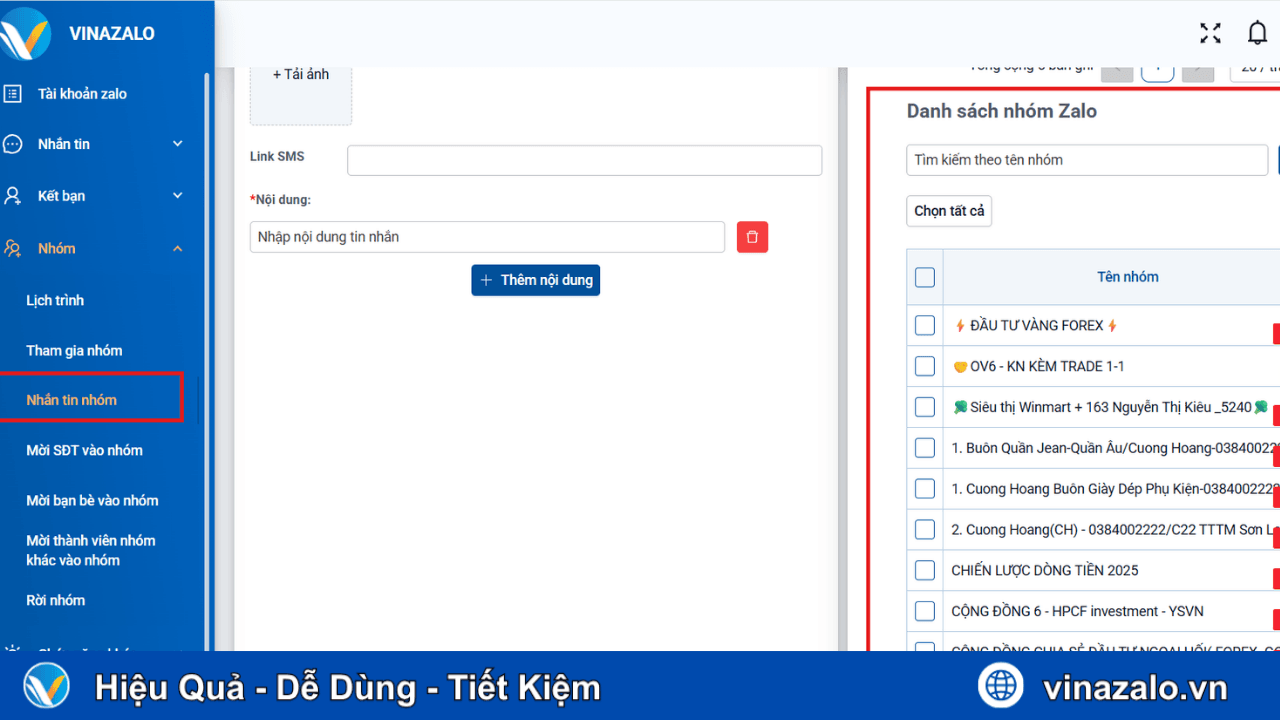Open Rời nhóm submenu item

pos(55,600)
